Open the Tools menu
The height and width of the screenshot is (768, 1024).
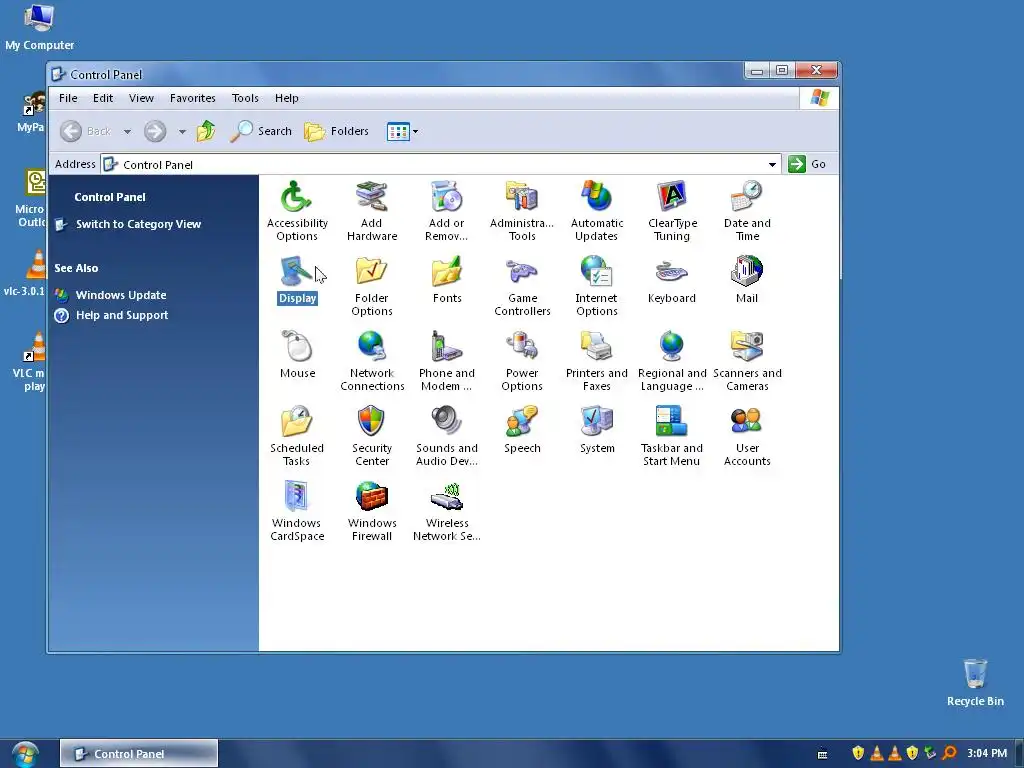coord(245,98)
